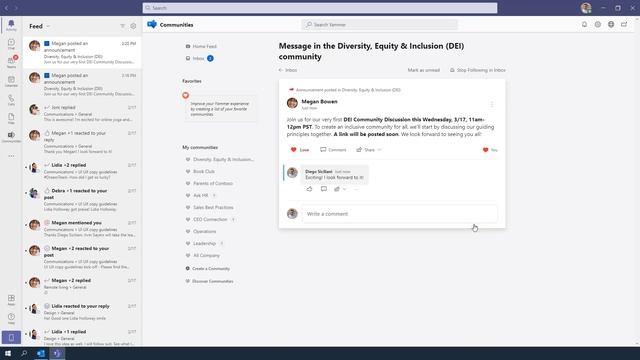This screenshot has height=360, width=640.
Task: Open the Activity bell in Teams sidebar
Action: pos(11,24)
